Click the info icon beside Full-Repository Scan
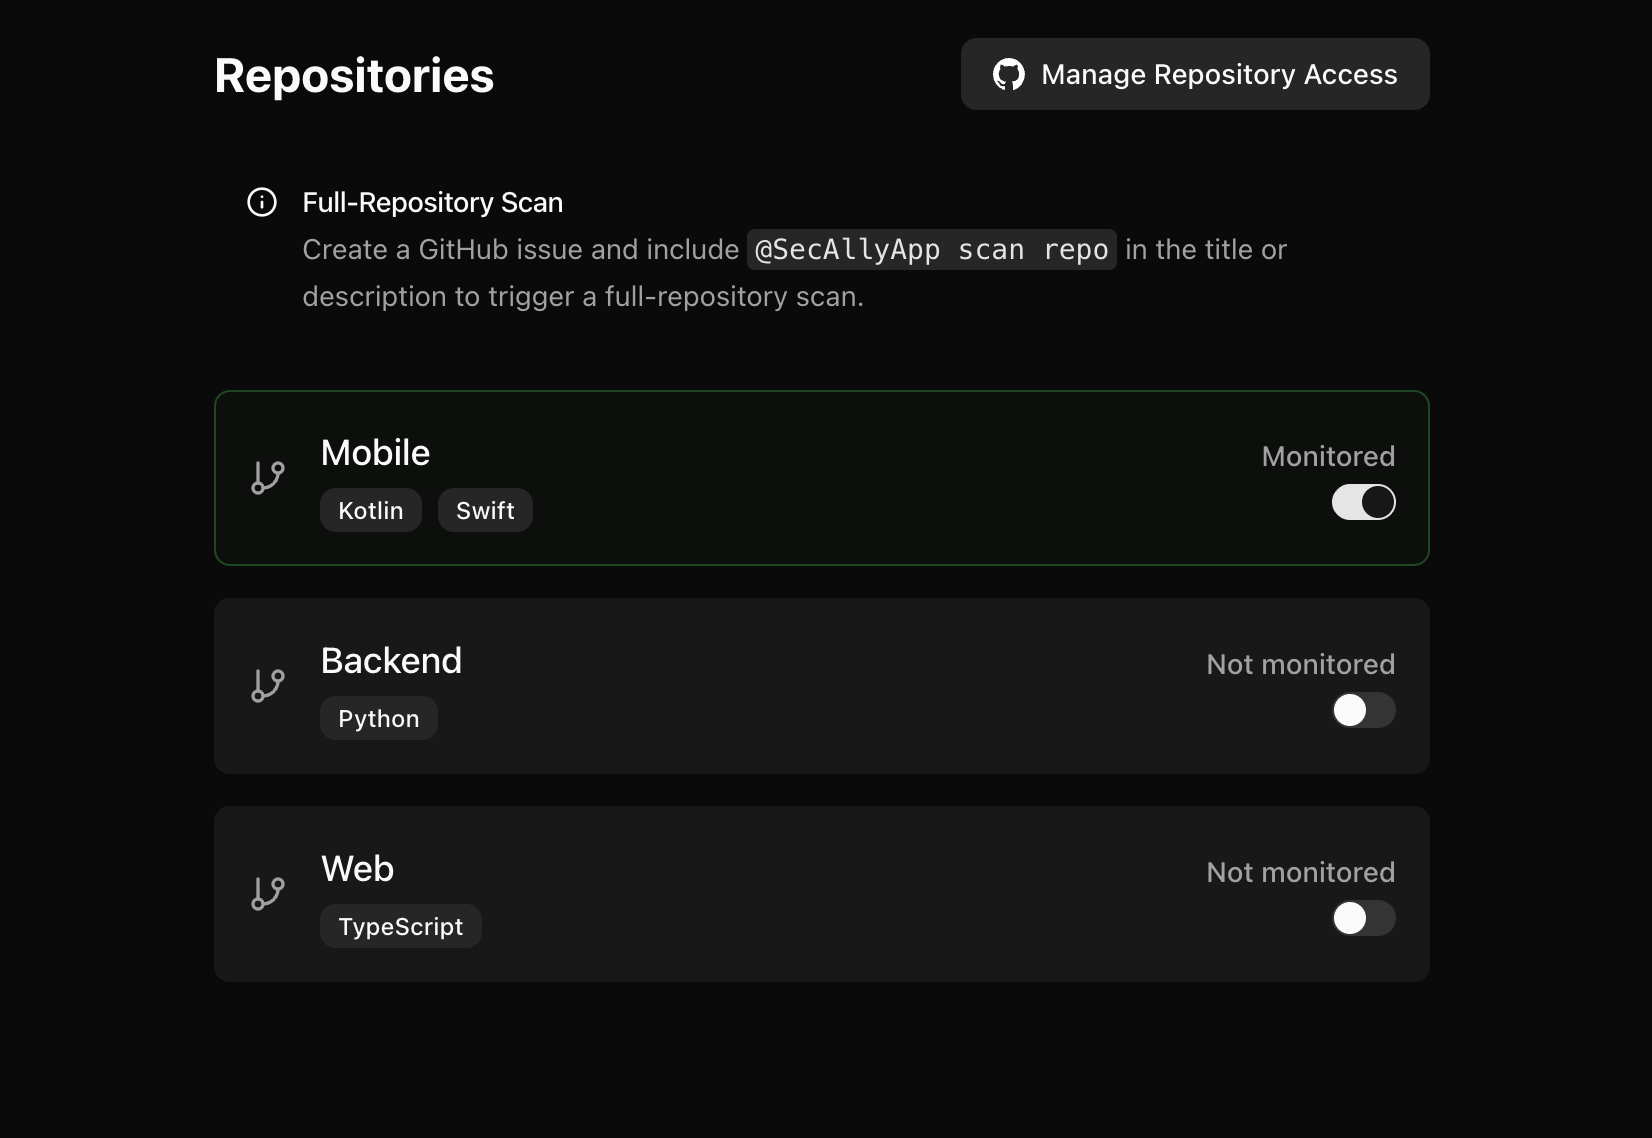Viewport: 1652px width, 1138px height. (x=262, y=203)
